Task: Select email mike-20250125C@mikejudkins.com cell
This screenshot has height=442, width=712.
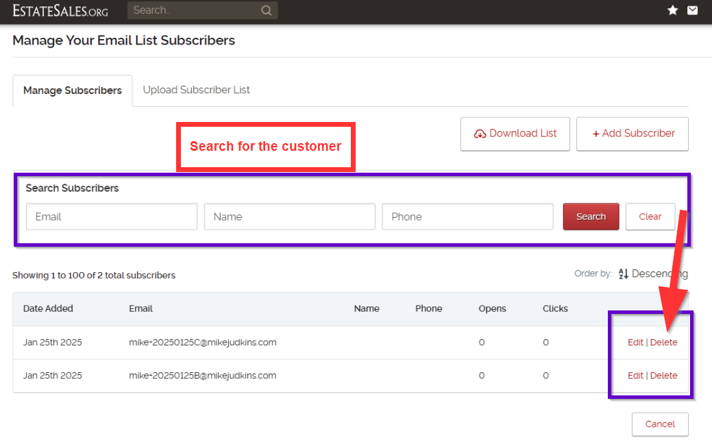Action: [203, 343]
